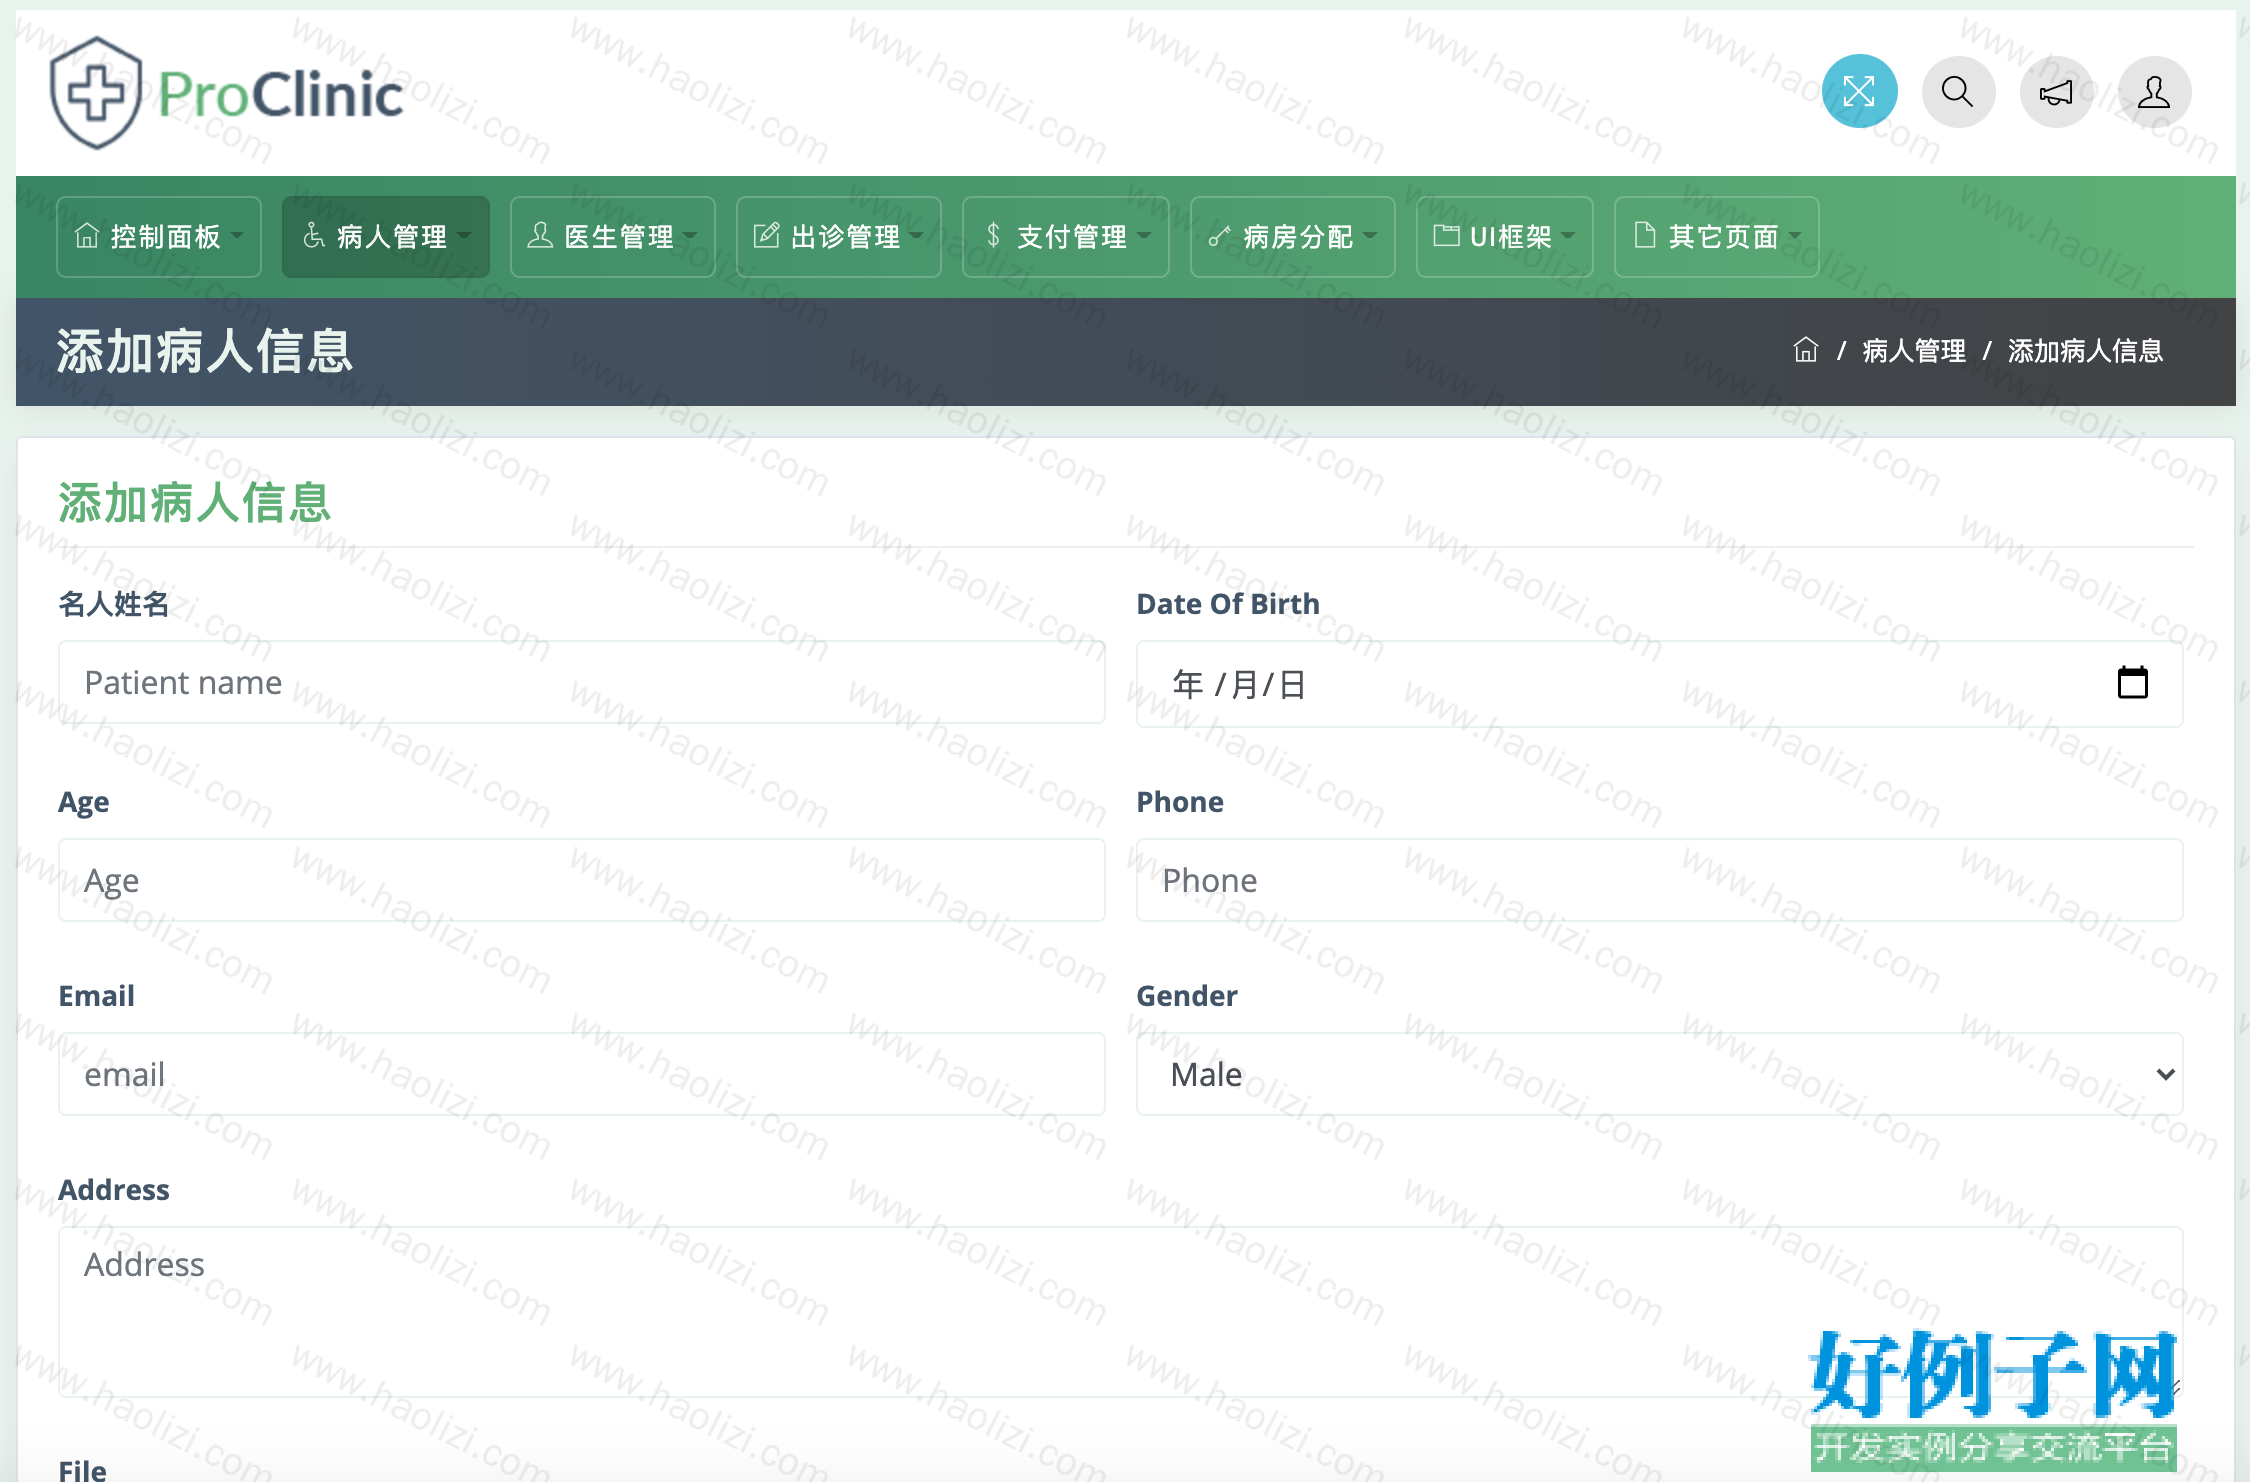Open the Gender dropdown showing Male

point(1659,1074)
